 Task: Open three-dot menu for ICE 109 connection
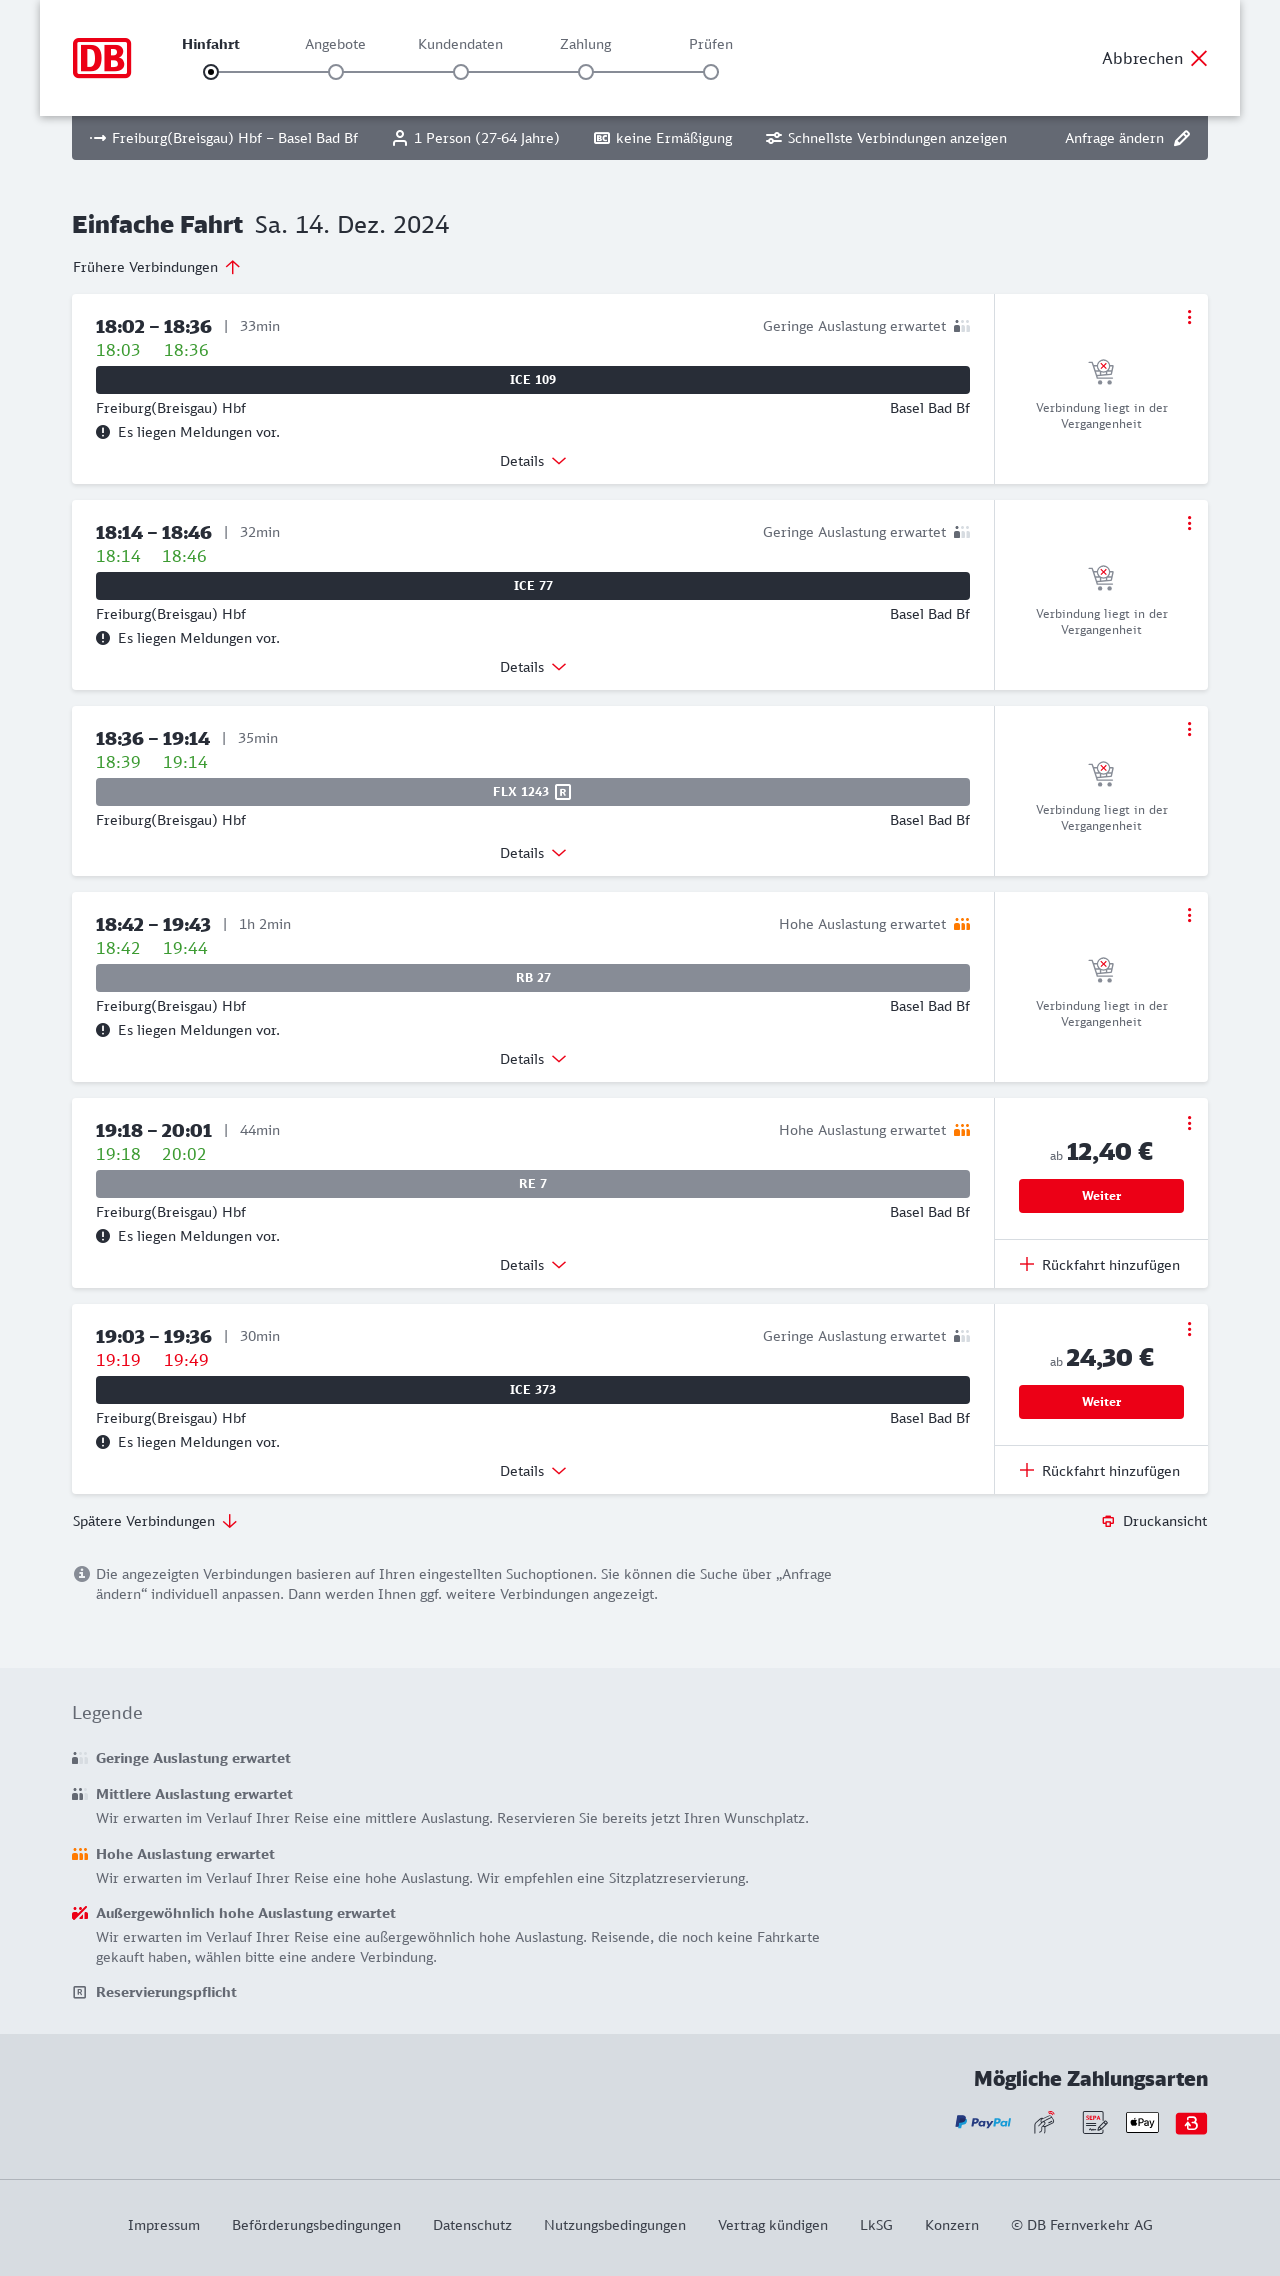[1189, 317]
